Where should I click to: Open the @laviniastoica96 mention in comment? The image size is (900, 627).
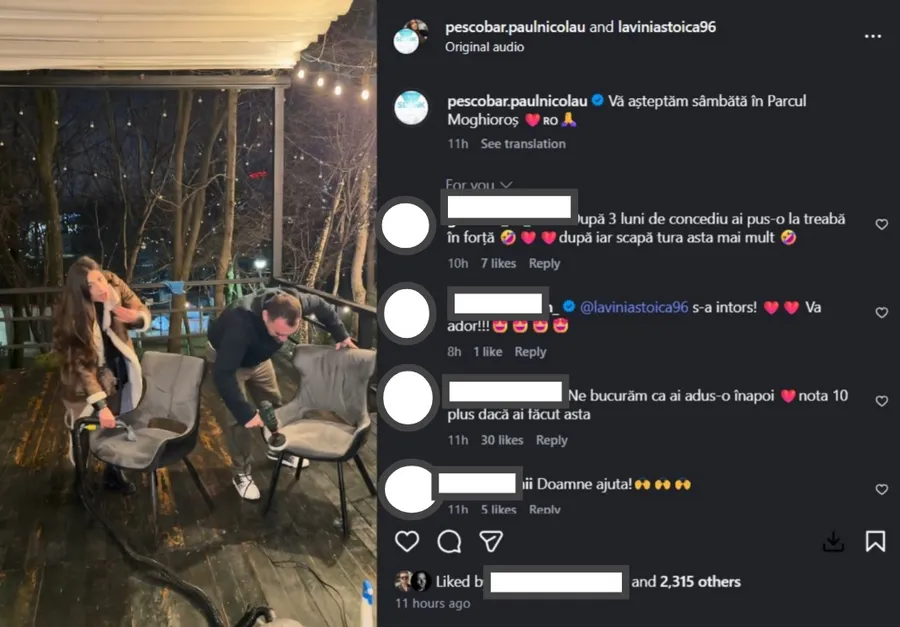(x=634, y=308)
